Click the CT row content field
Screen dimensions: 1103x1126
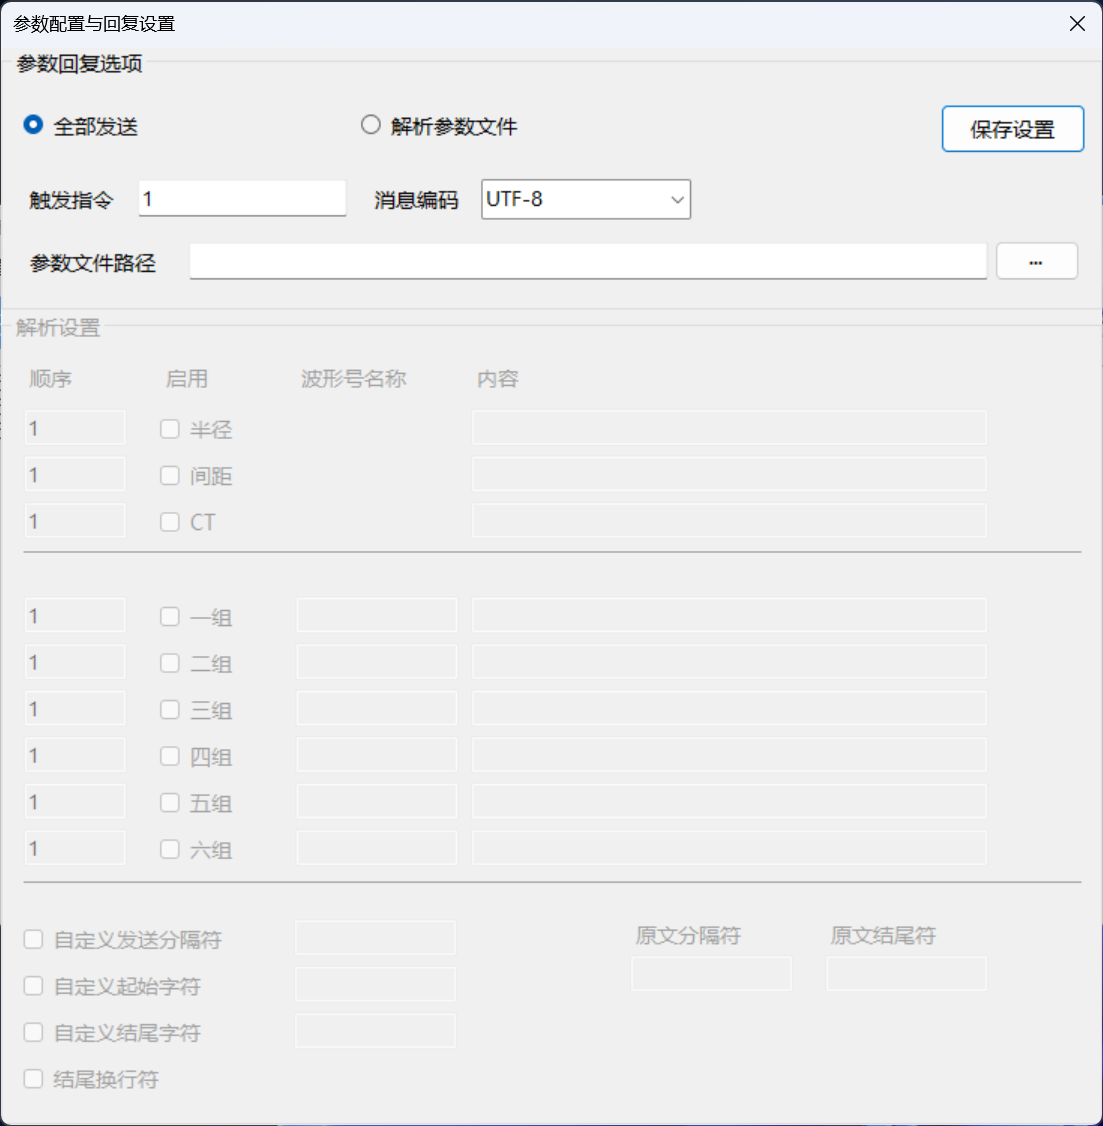pyautogui.click(x=730, y=521)
